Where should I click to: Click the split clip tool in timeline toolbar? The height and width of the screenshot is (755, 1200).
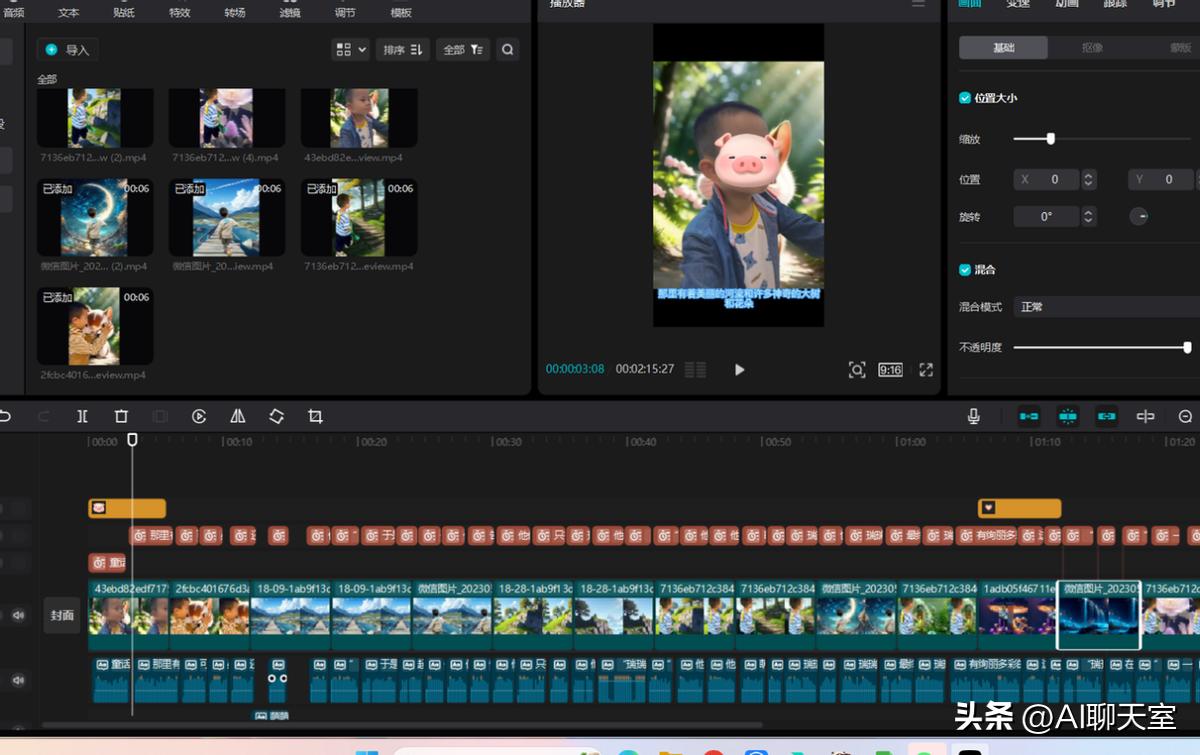(83, 417)
